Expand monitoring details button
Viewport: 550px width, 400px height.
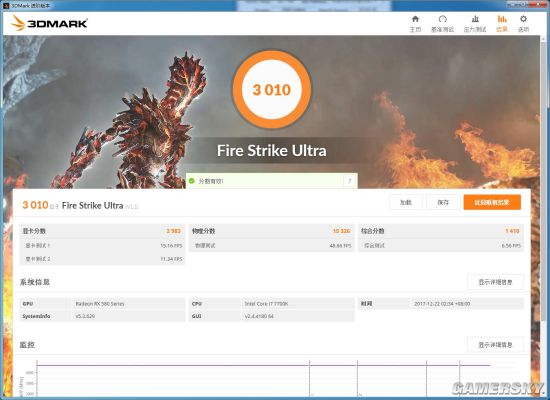click(495, 345)
